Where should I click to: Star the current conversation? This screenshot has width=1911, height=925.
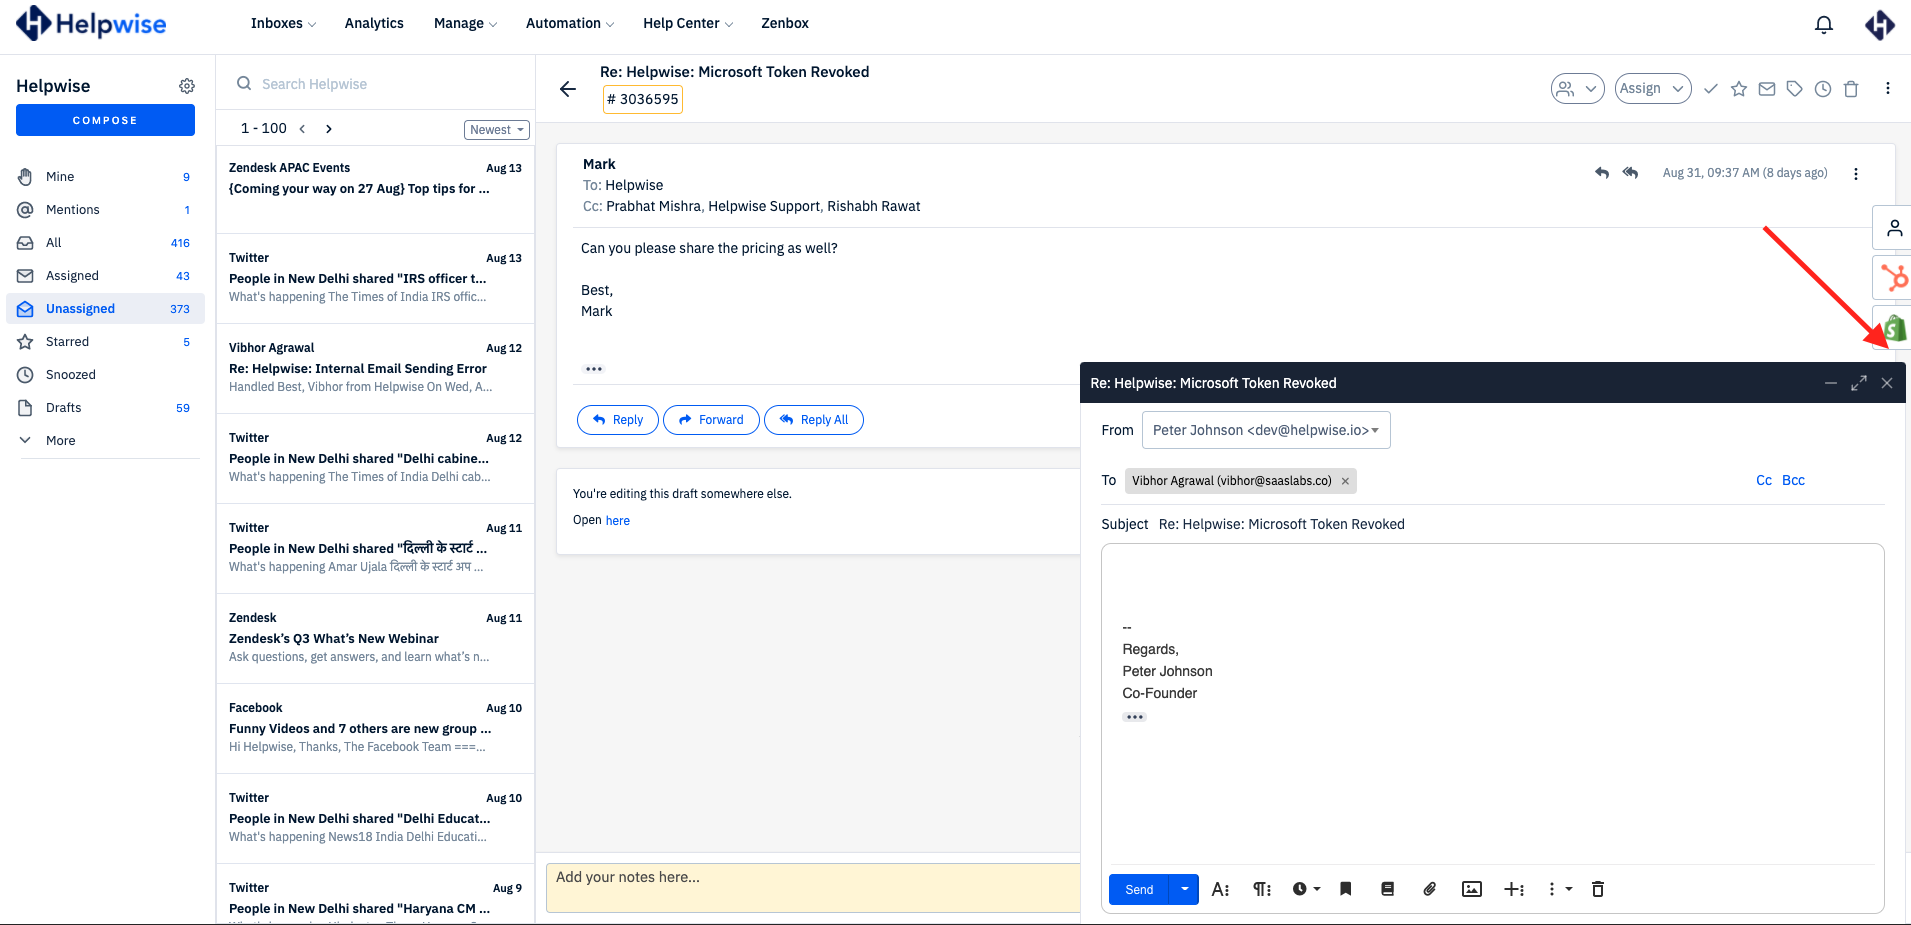click(x=1738, y=88)
